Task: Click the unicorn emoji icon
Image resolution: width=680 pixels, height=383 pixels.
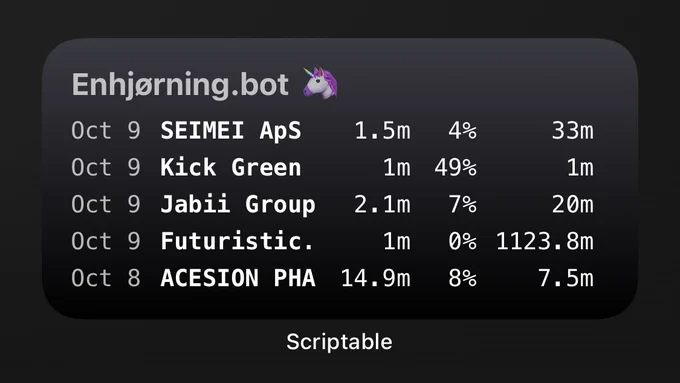Action: tap(320, 83)
